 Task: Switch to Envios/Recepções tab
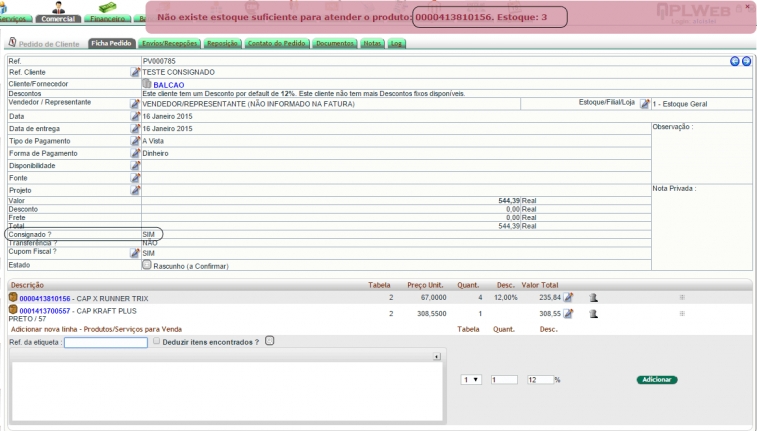[169, 43]
